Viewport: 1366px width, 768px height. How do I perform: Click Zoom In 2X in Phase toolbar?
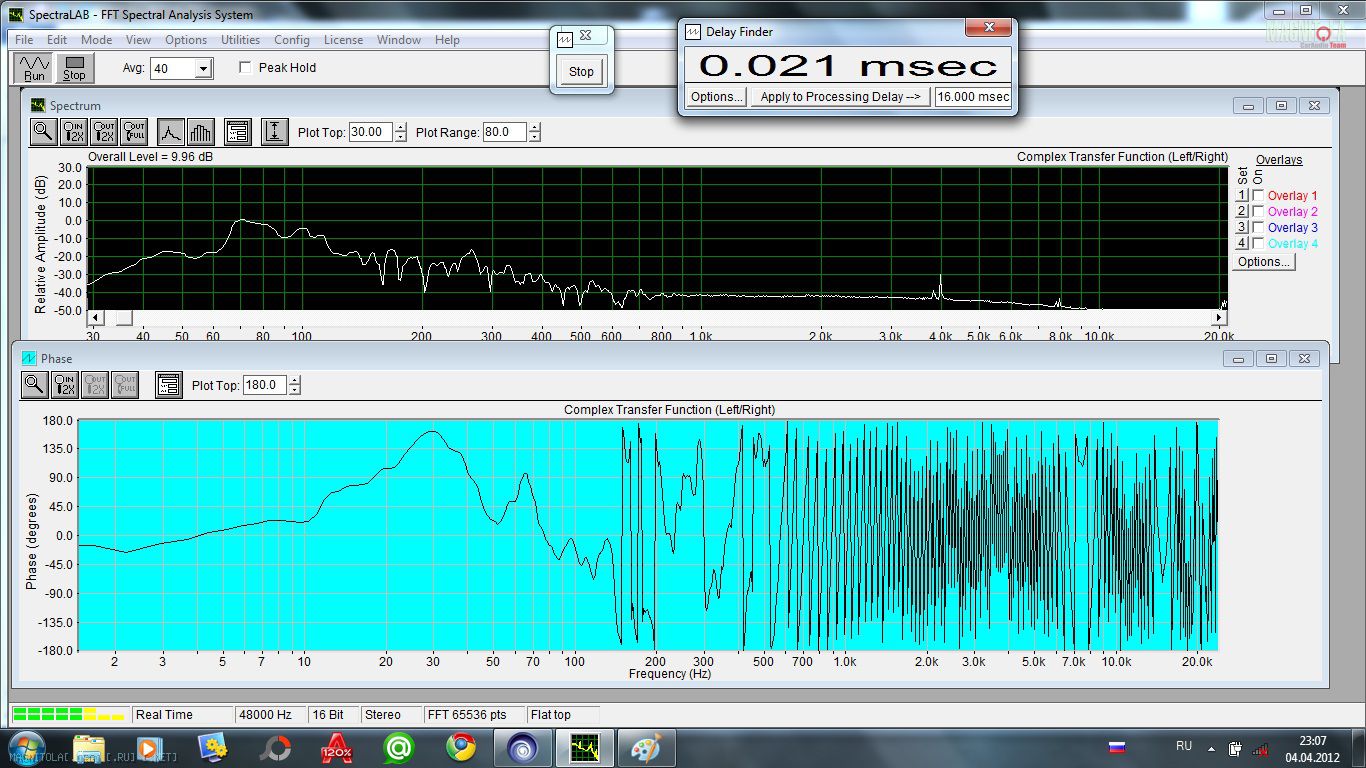pos(65,384)
